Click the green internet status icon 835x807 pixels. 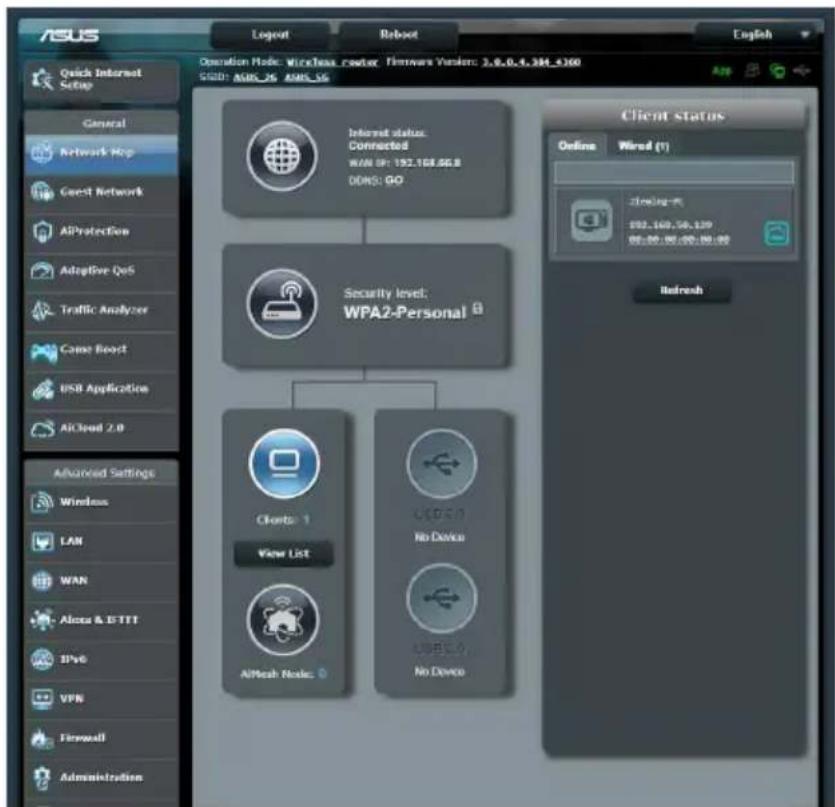[x=777, y=70]
